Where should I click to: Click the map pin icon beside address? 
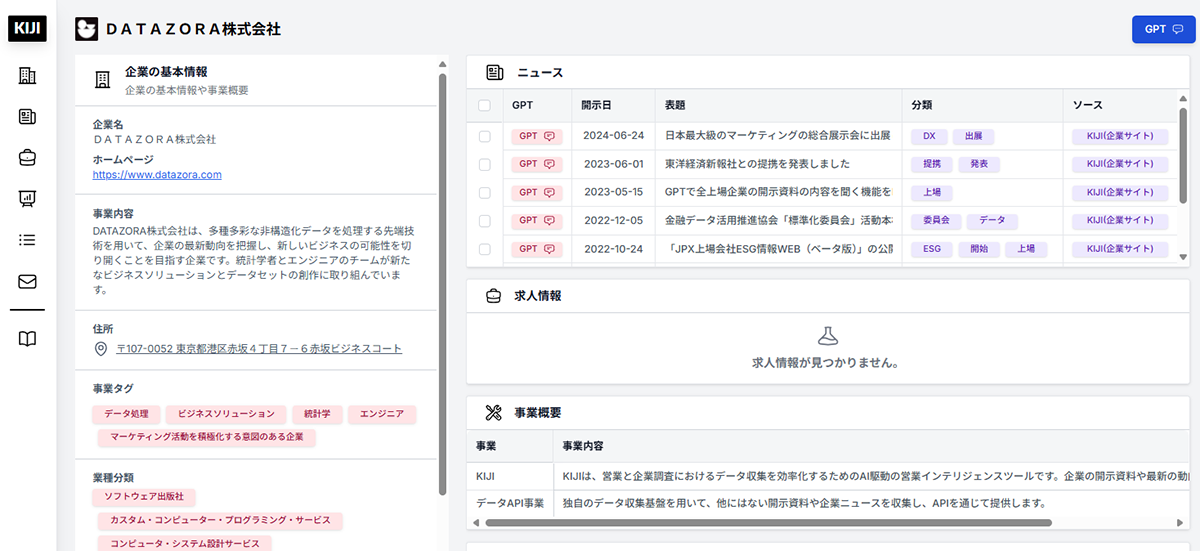(100, 349)
